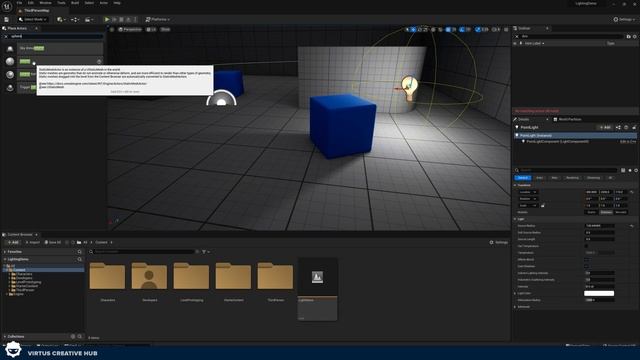Select the point light bulb in viewport
The image size is (640, 360).
tap(409, 88)
